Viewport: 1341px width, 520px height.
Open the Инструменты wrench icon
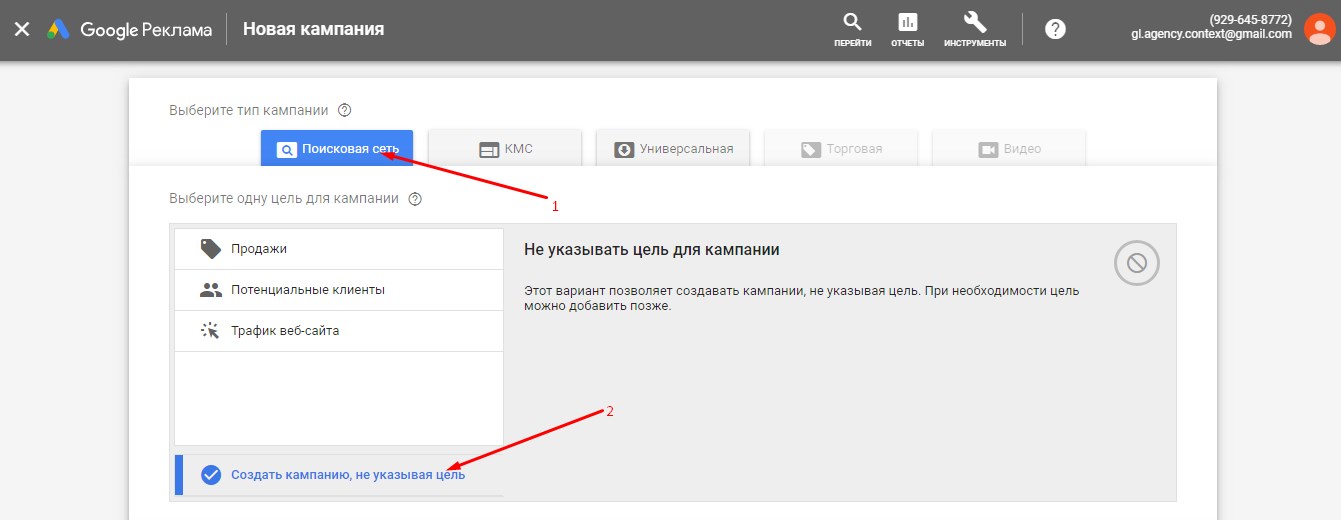coord(974,30)
